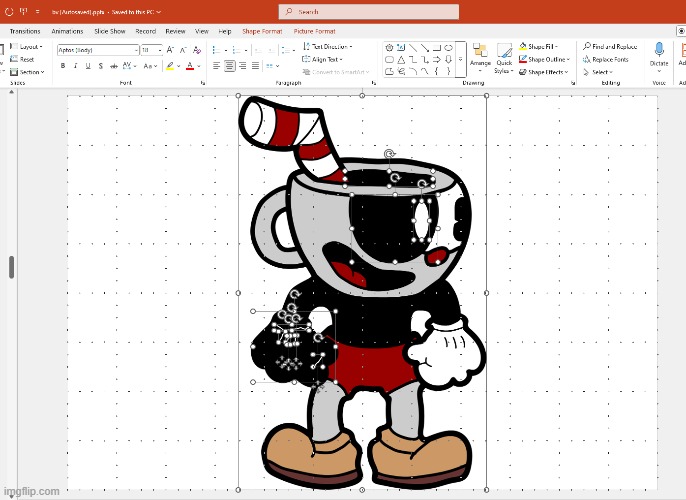686x500 pixels.
Task: Decrease font size
Action: pyautogui.click(x=183, y=50)
